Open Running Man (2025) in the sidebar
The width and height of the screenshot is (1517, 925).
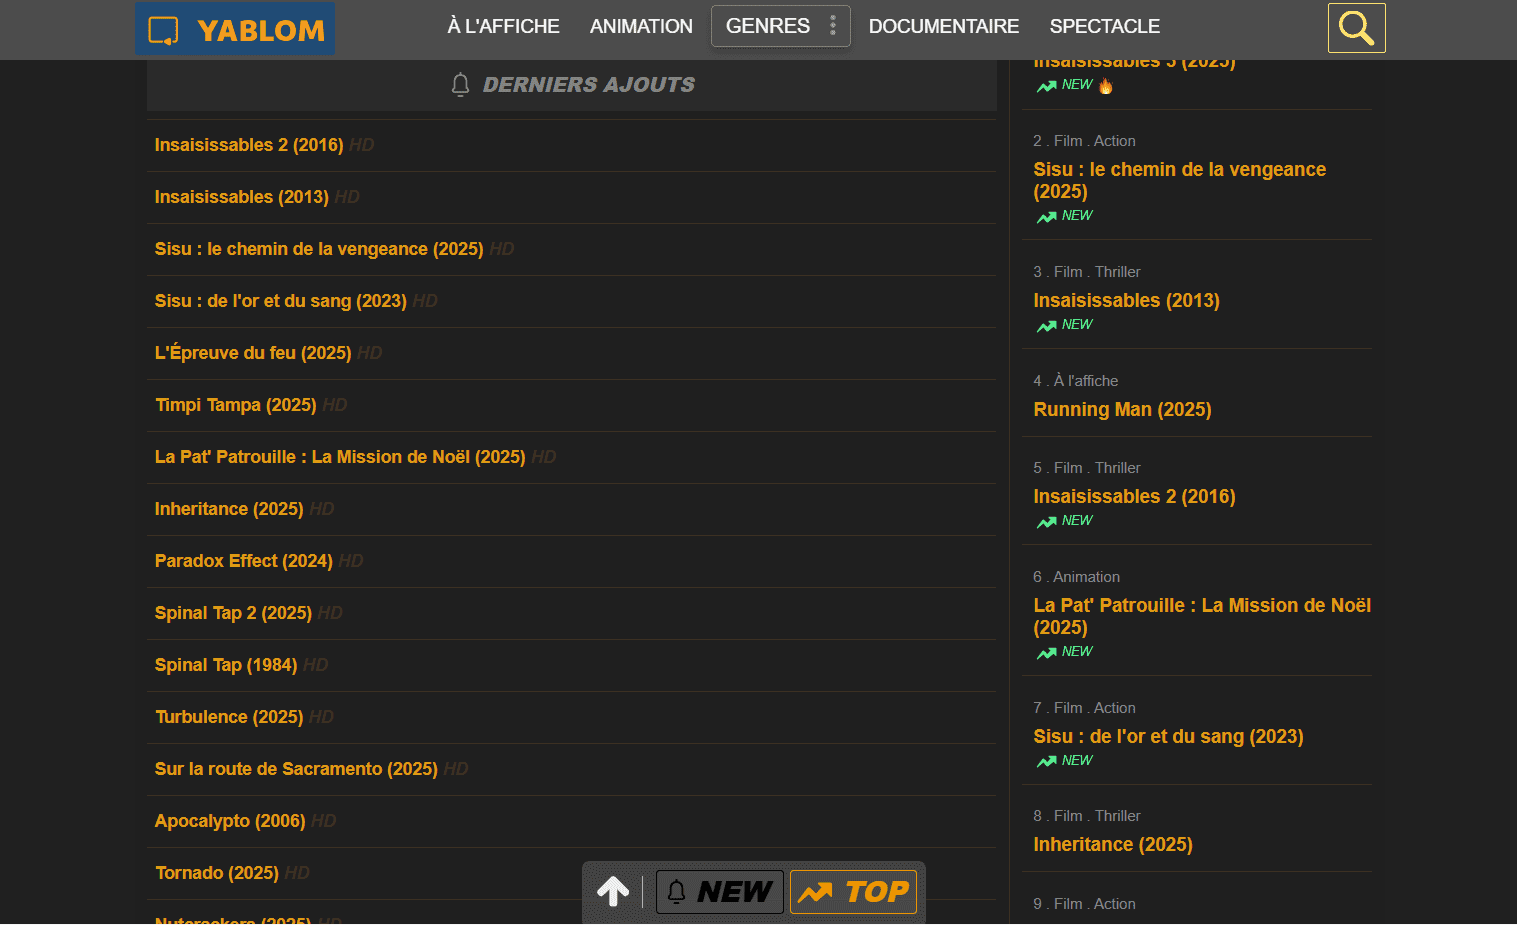click(x=1122, y=409)
